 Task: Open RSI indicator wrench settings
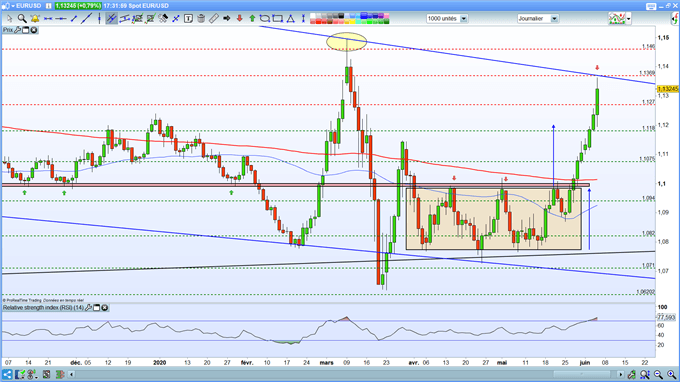(88, 307)
